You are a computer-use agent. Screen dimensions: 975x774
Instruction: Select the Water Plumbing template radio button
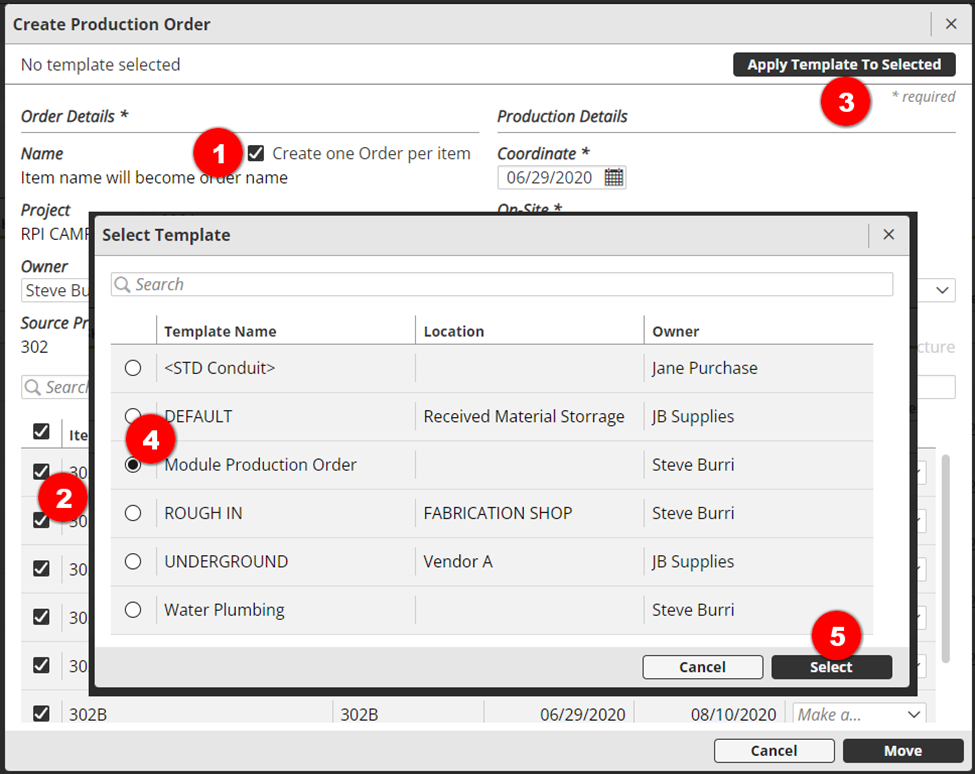pos(133,610)
